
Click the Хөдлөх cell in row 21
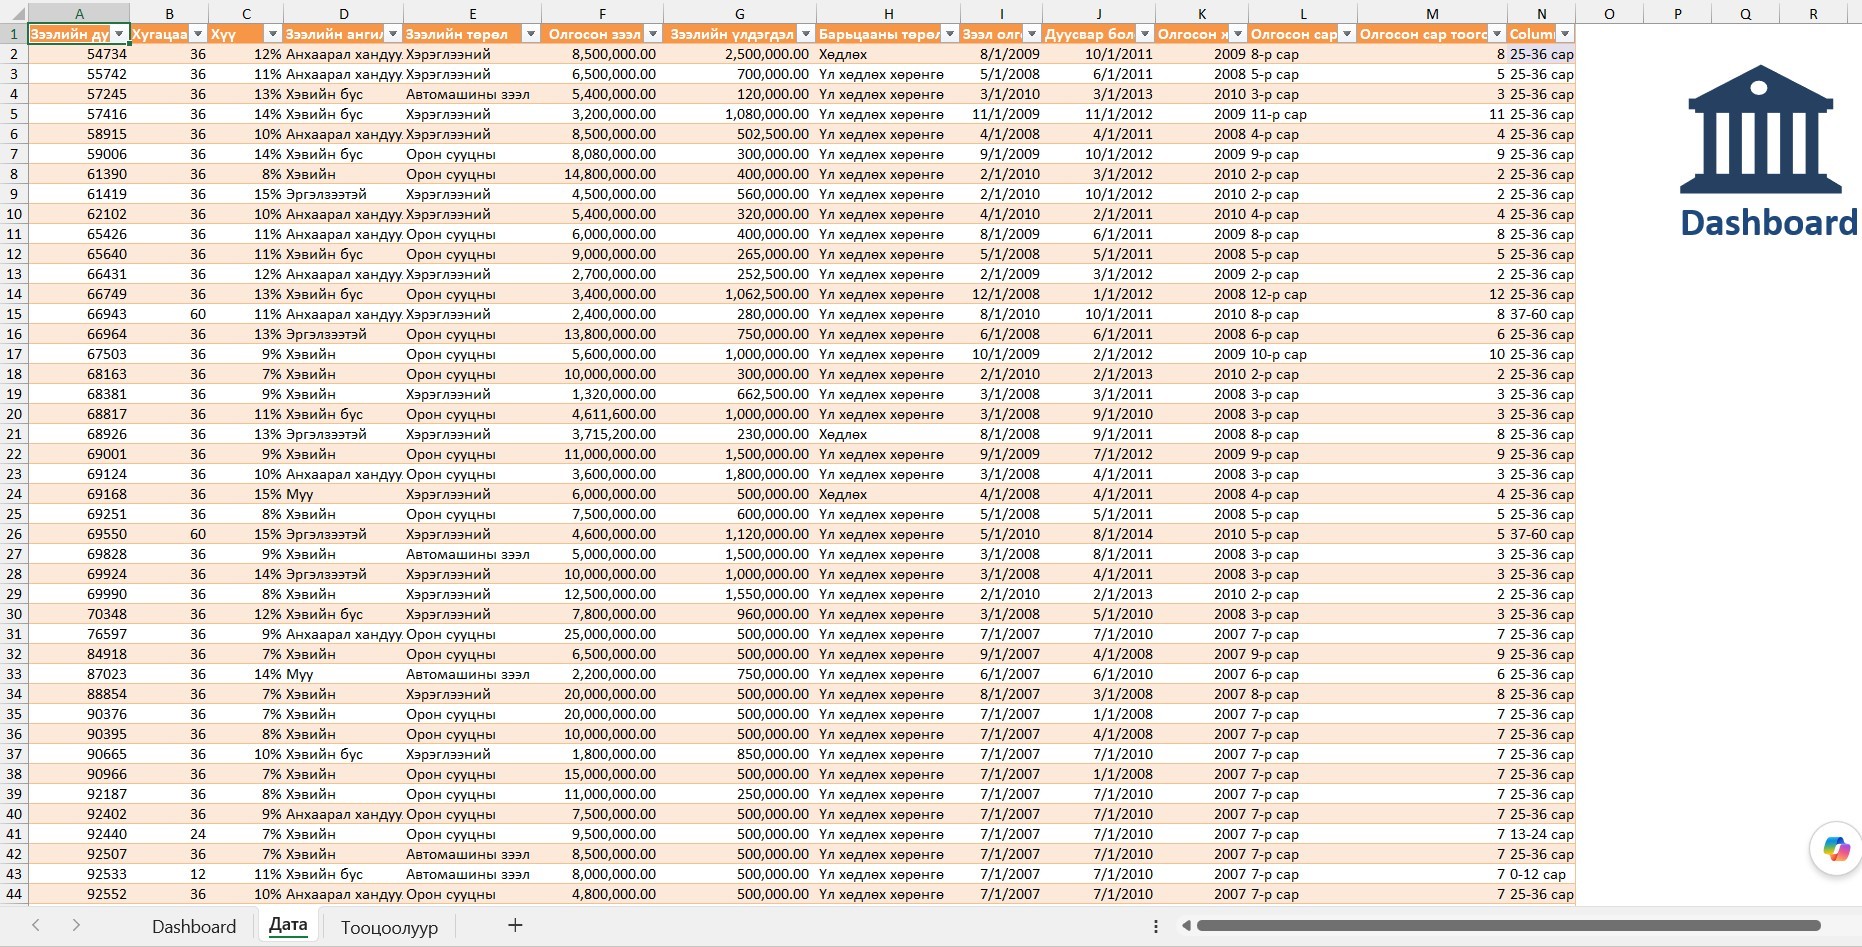(x=888, y=434)
